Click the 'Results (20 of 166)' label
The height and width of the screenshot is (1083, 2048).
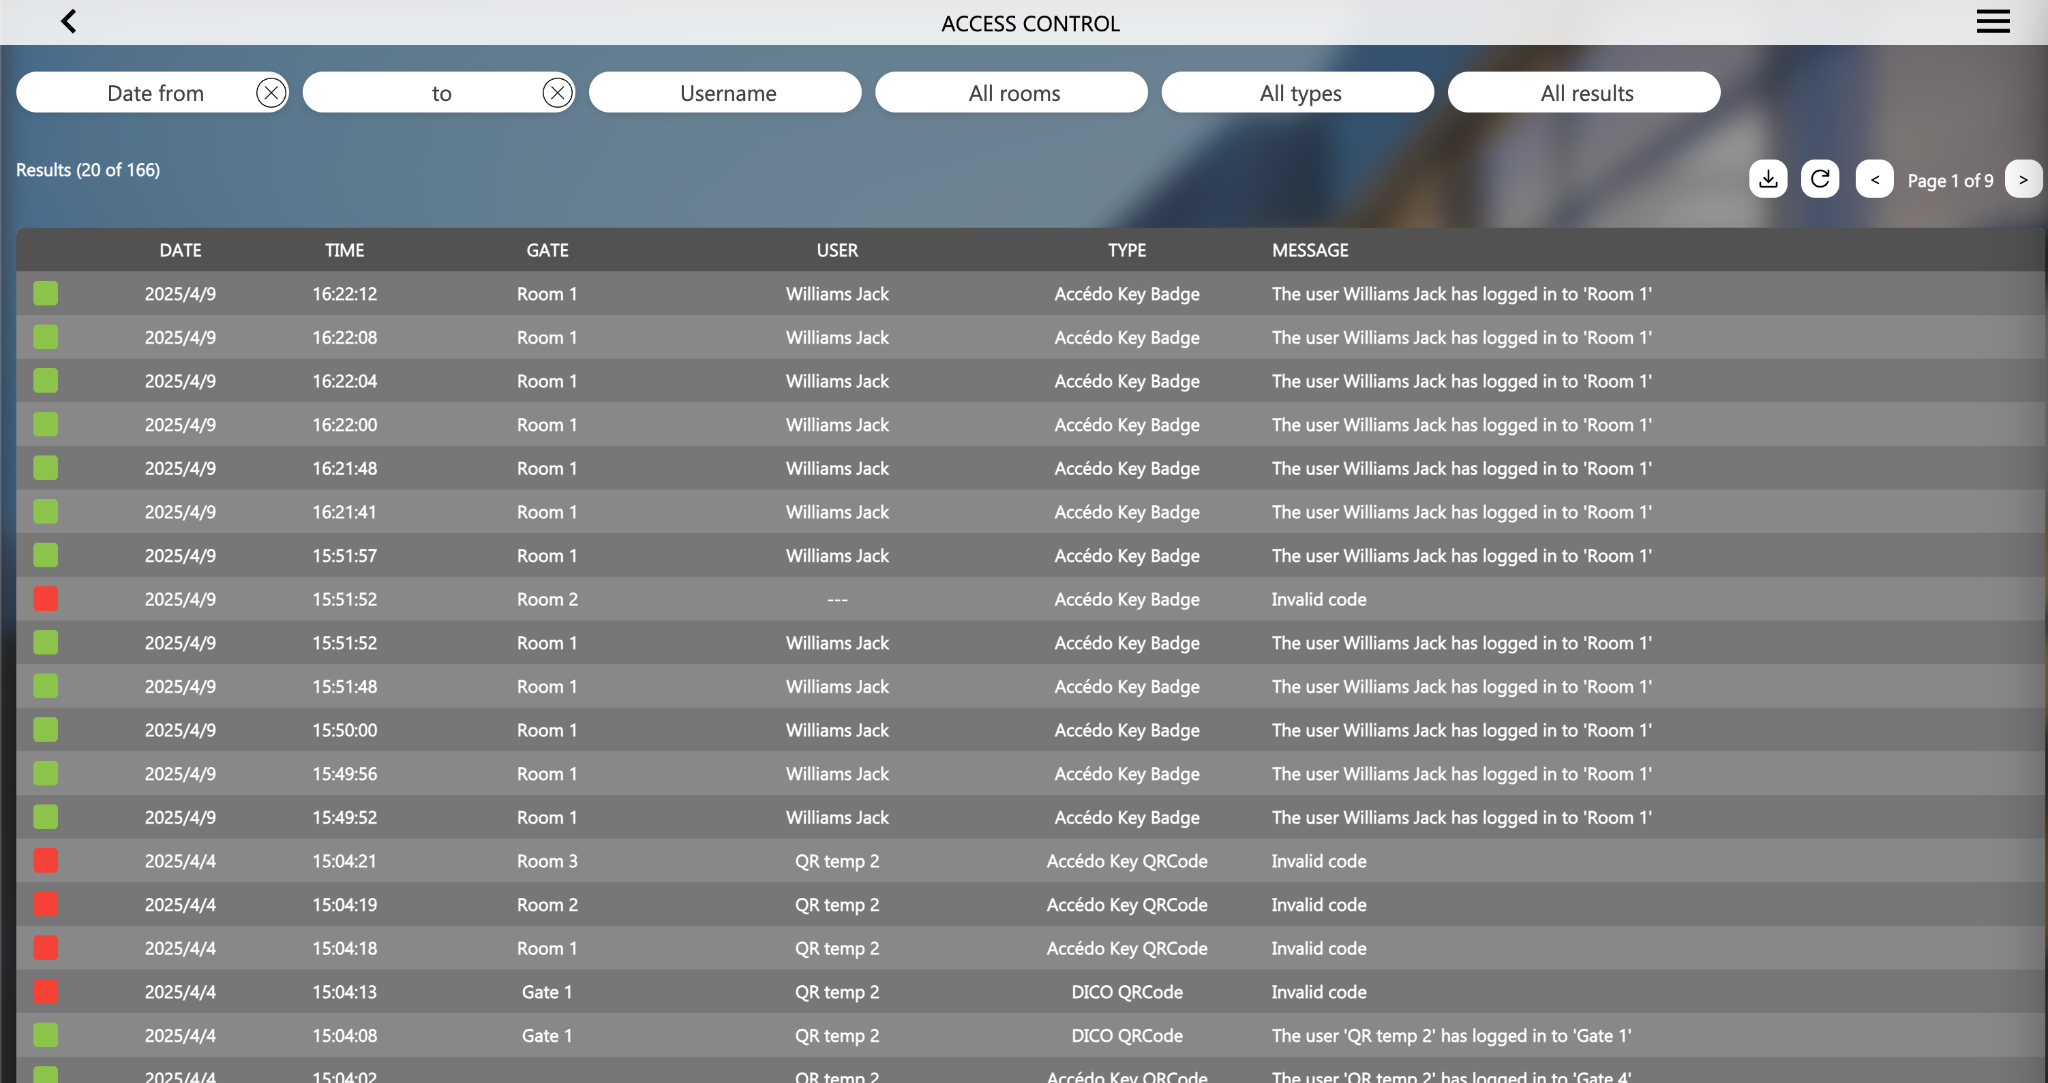pos(88,170)
